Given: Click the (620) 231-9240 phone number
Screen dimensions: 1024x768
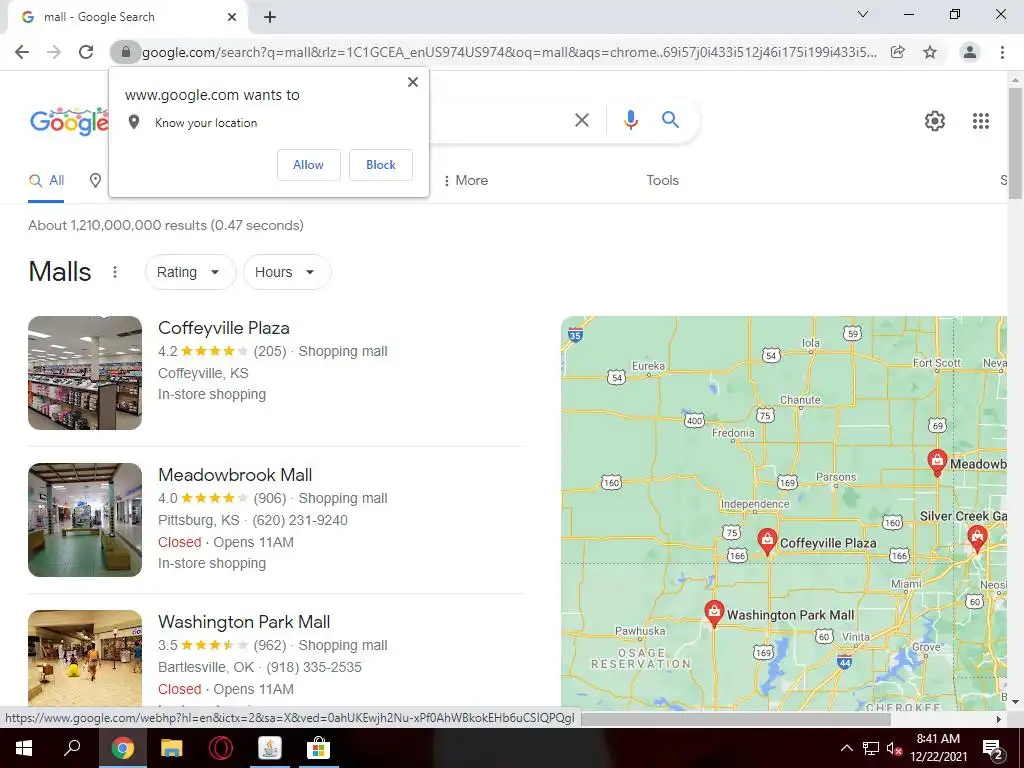Looking at the screenshot, I should click(x=300, y=520).
